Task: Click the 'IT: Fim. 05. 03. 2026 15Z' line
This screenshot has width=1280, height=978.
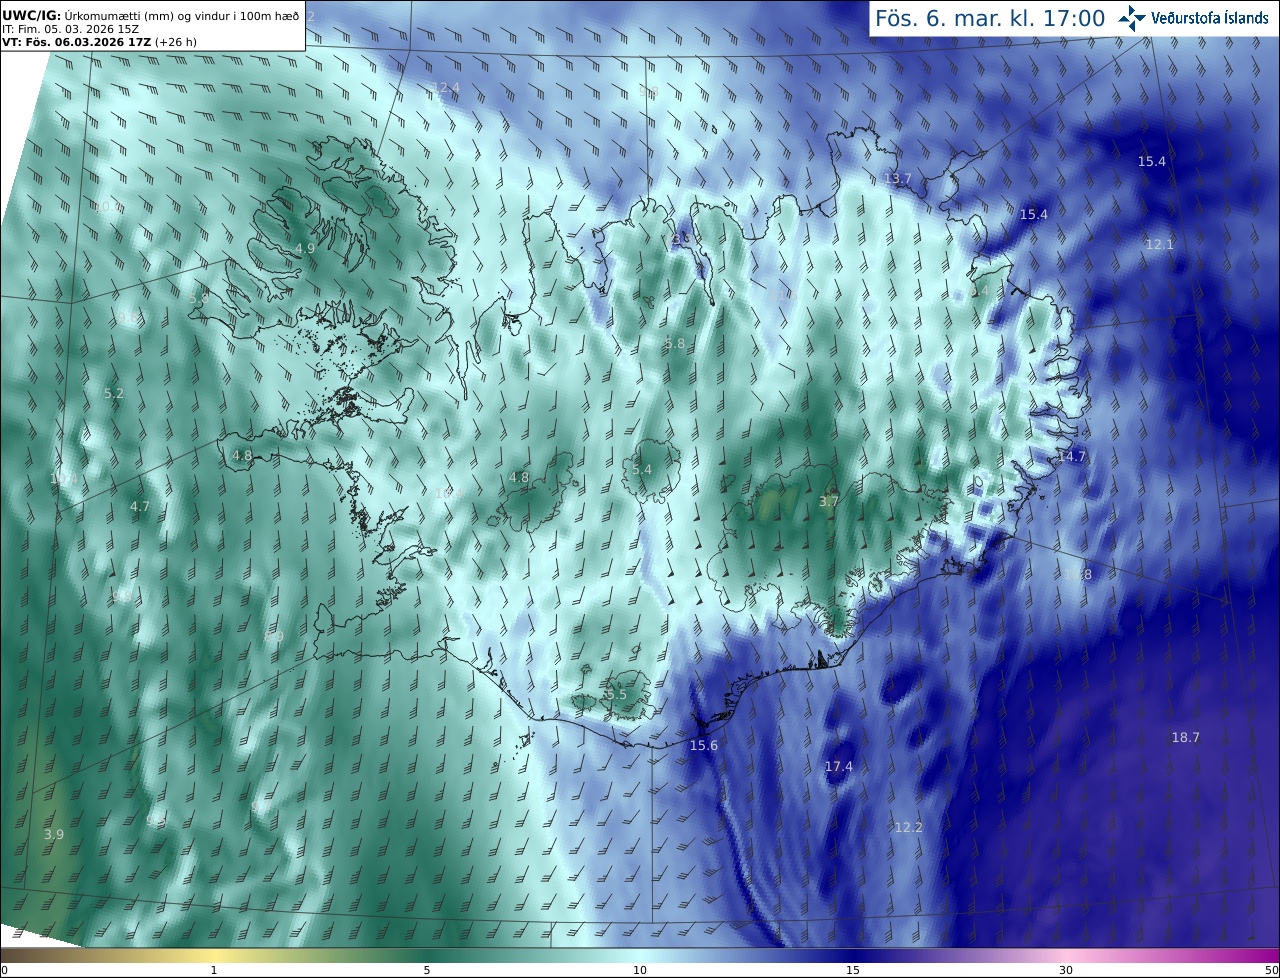Action: point(70,29)
